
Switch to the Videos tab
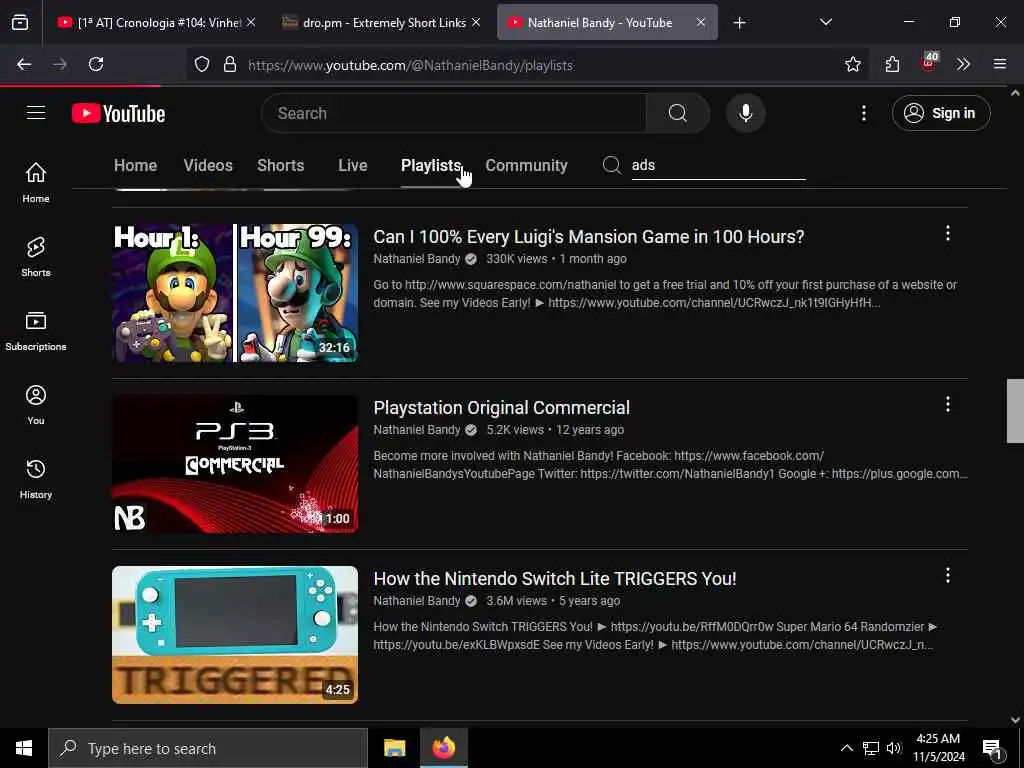click(x=208, y=165)
